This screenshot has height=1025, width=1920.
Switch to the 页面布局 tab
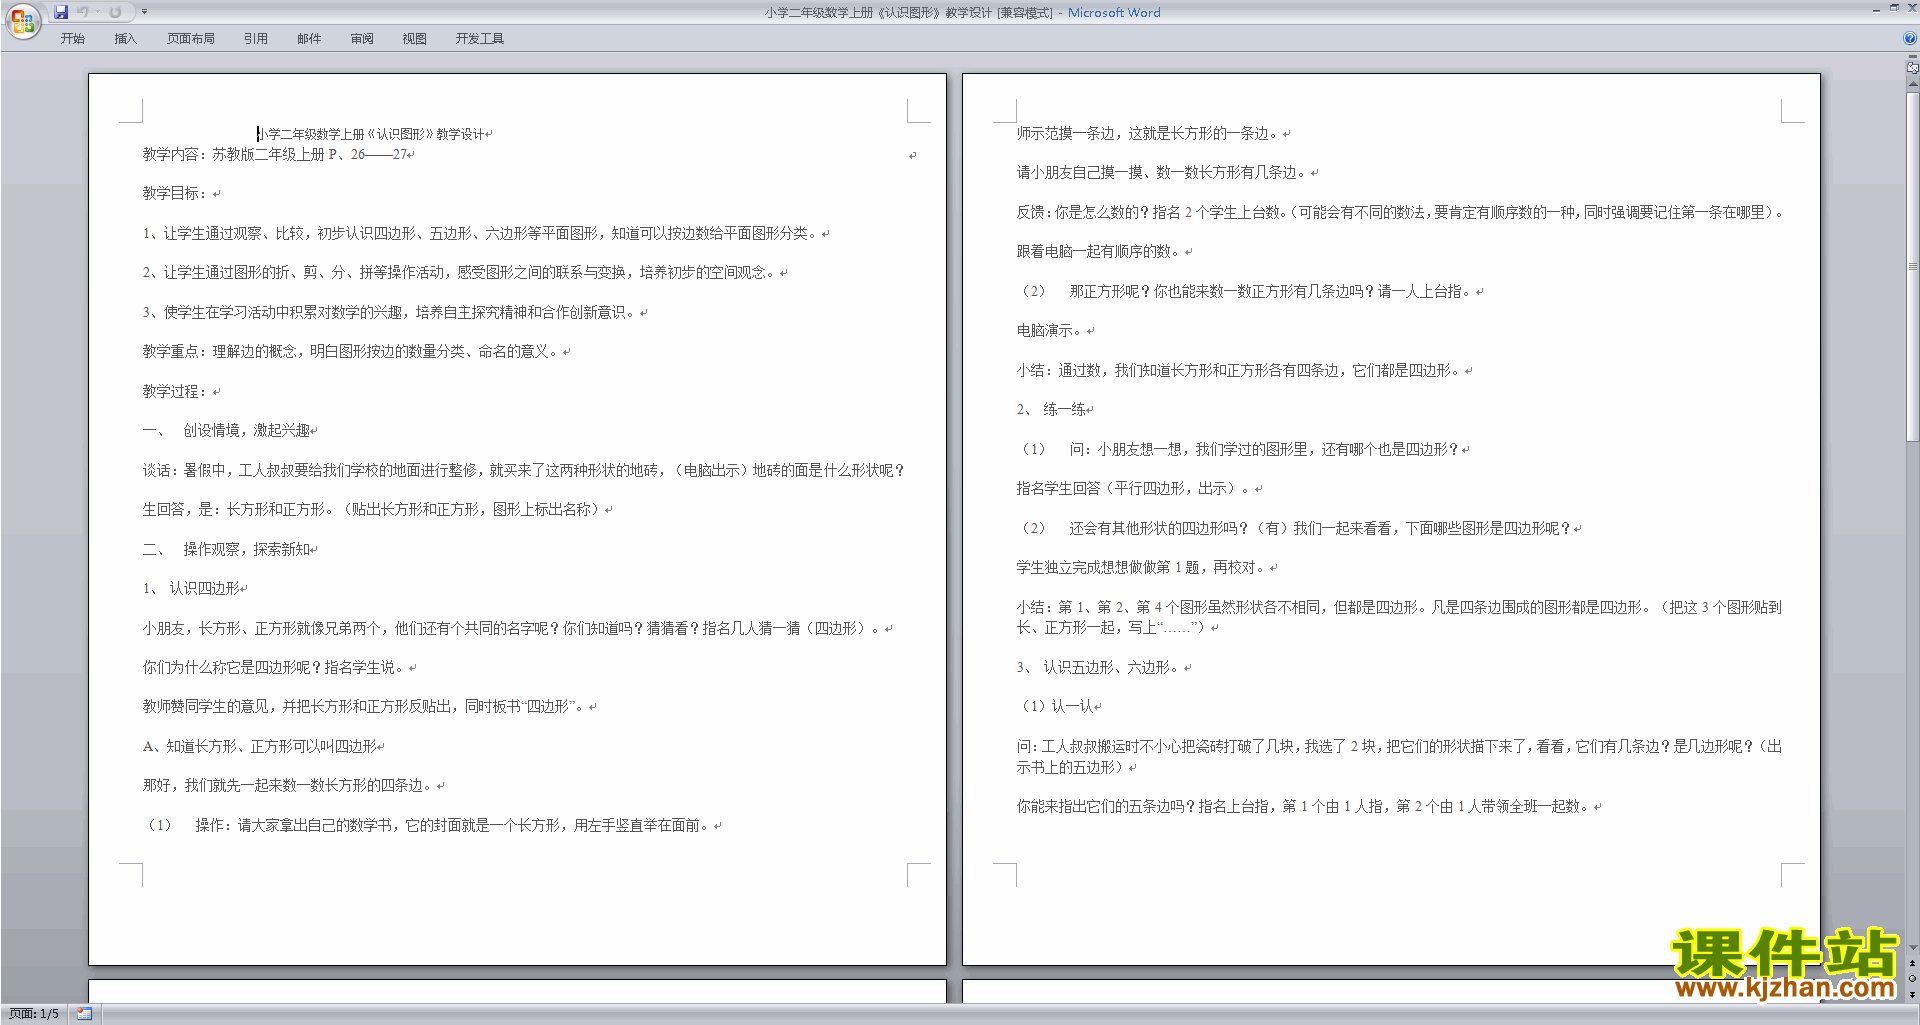191,39
